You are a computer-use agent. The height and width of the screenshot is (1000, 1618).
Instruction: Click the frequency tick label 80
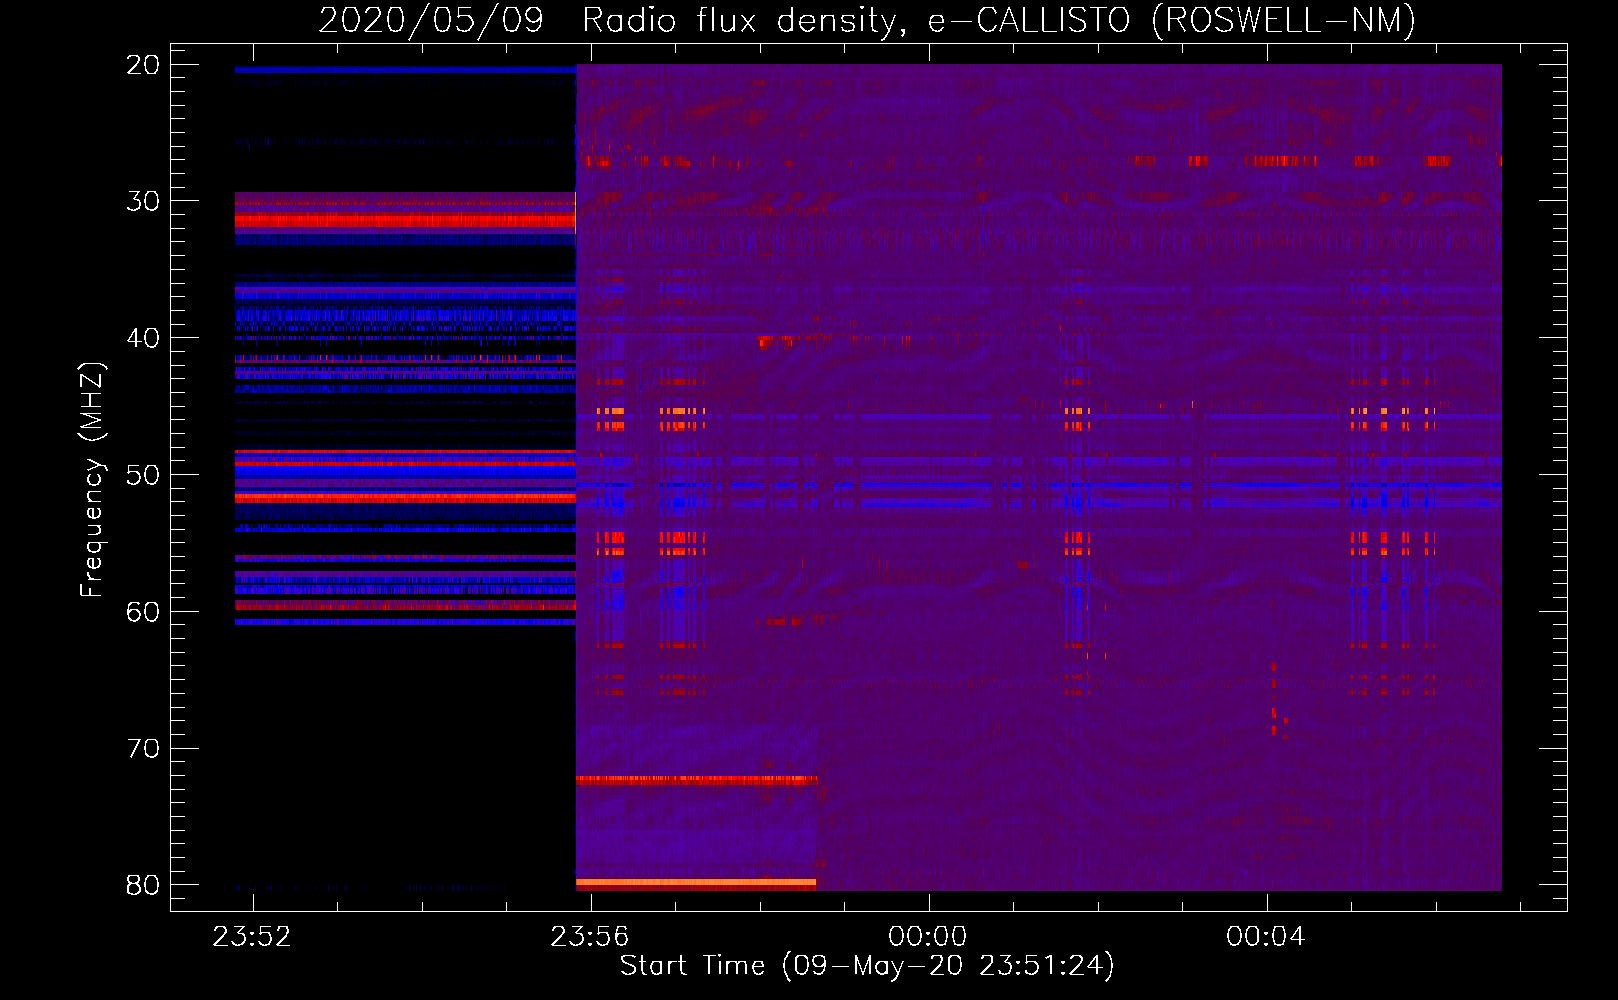click(x=143, y=885)
